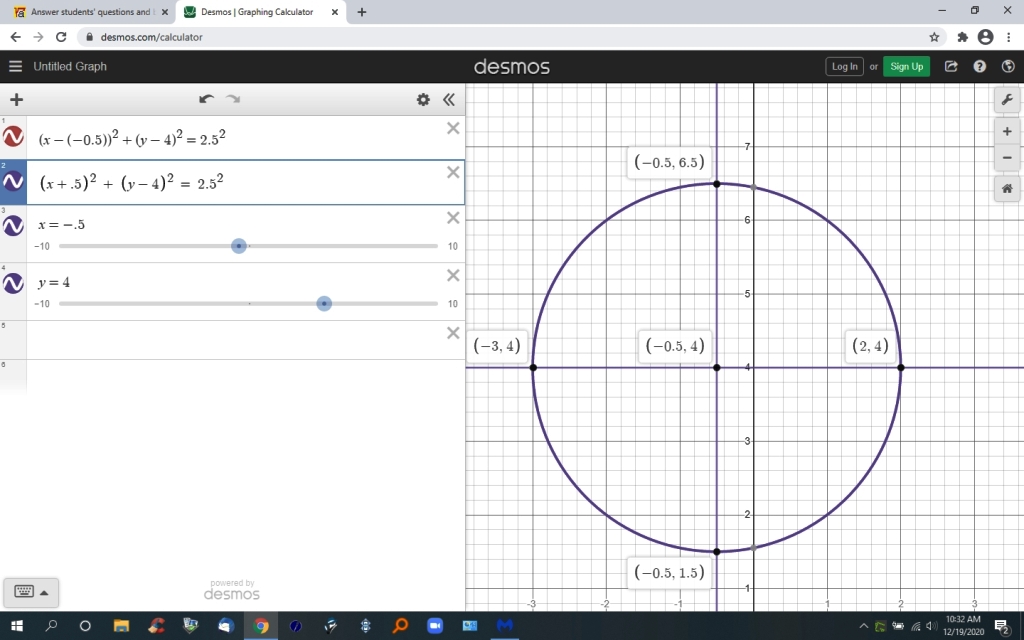Open Zoom from the taskbar
This screenshot has height=640, width=1024.
point(435,626)
